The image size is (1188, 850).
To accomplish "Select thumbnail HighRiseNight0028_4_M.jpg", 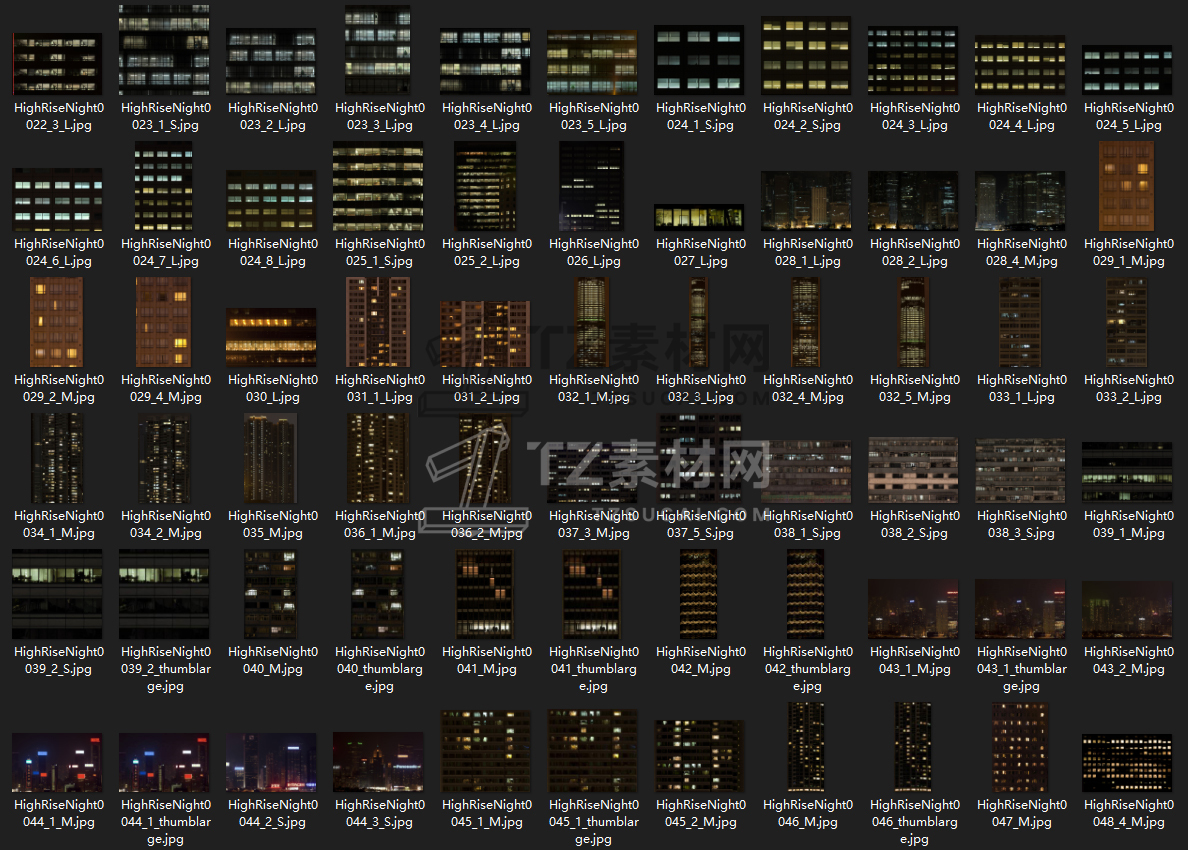I will pyautogui.click(x=1021, y=200).
